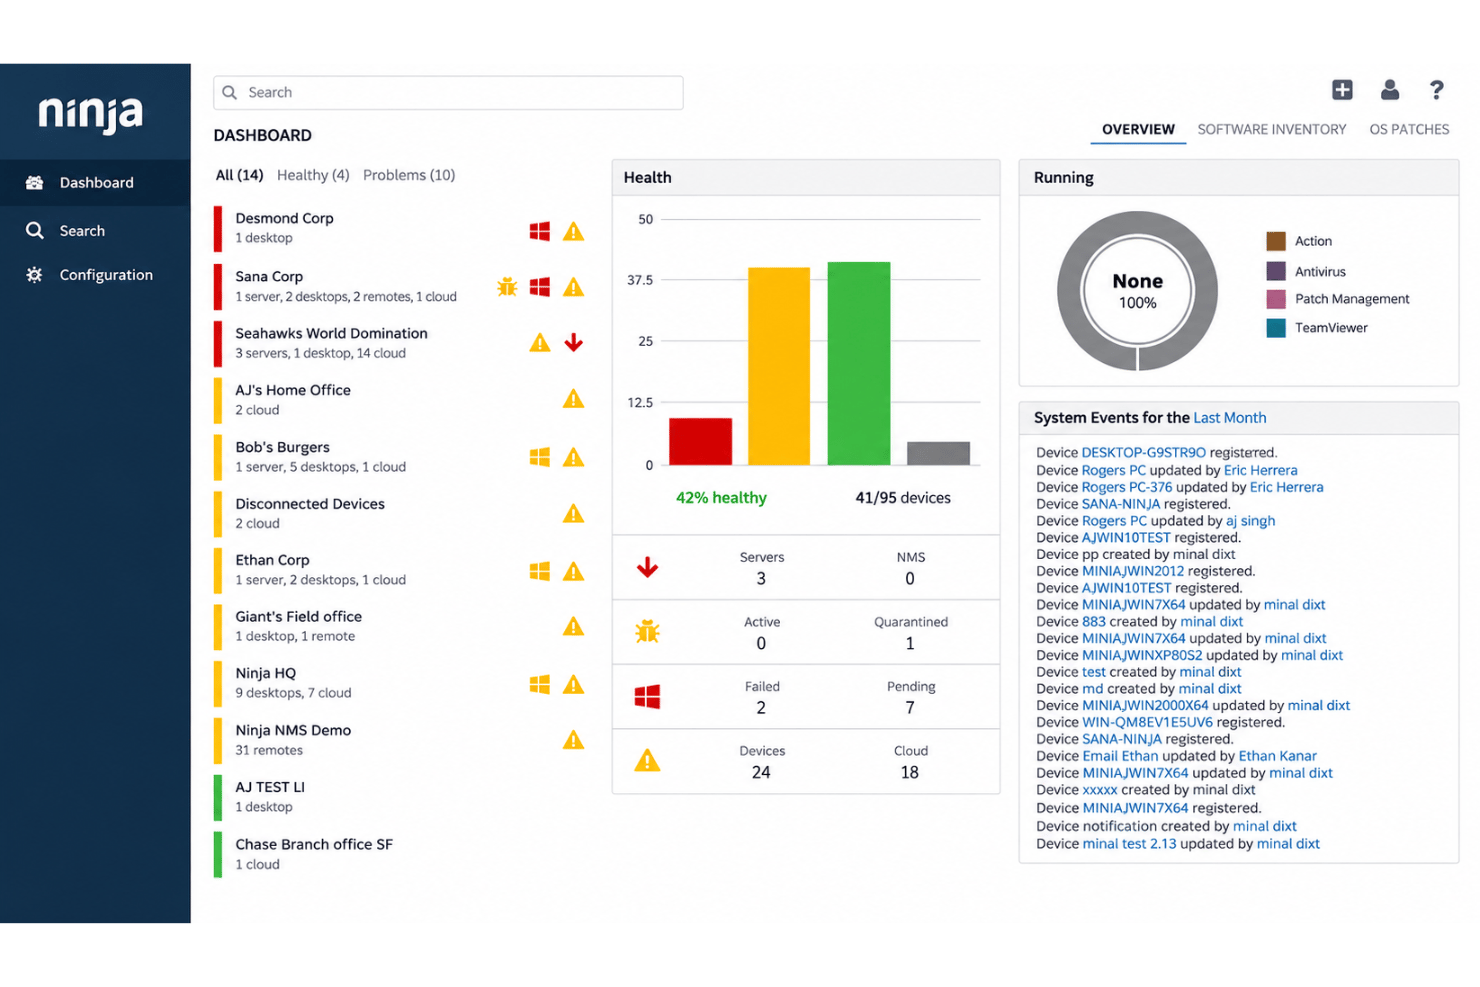Open Rogers PC-376 device link
This screenshot has height=987, width=1480.
[x=1127, y=487]
